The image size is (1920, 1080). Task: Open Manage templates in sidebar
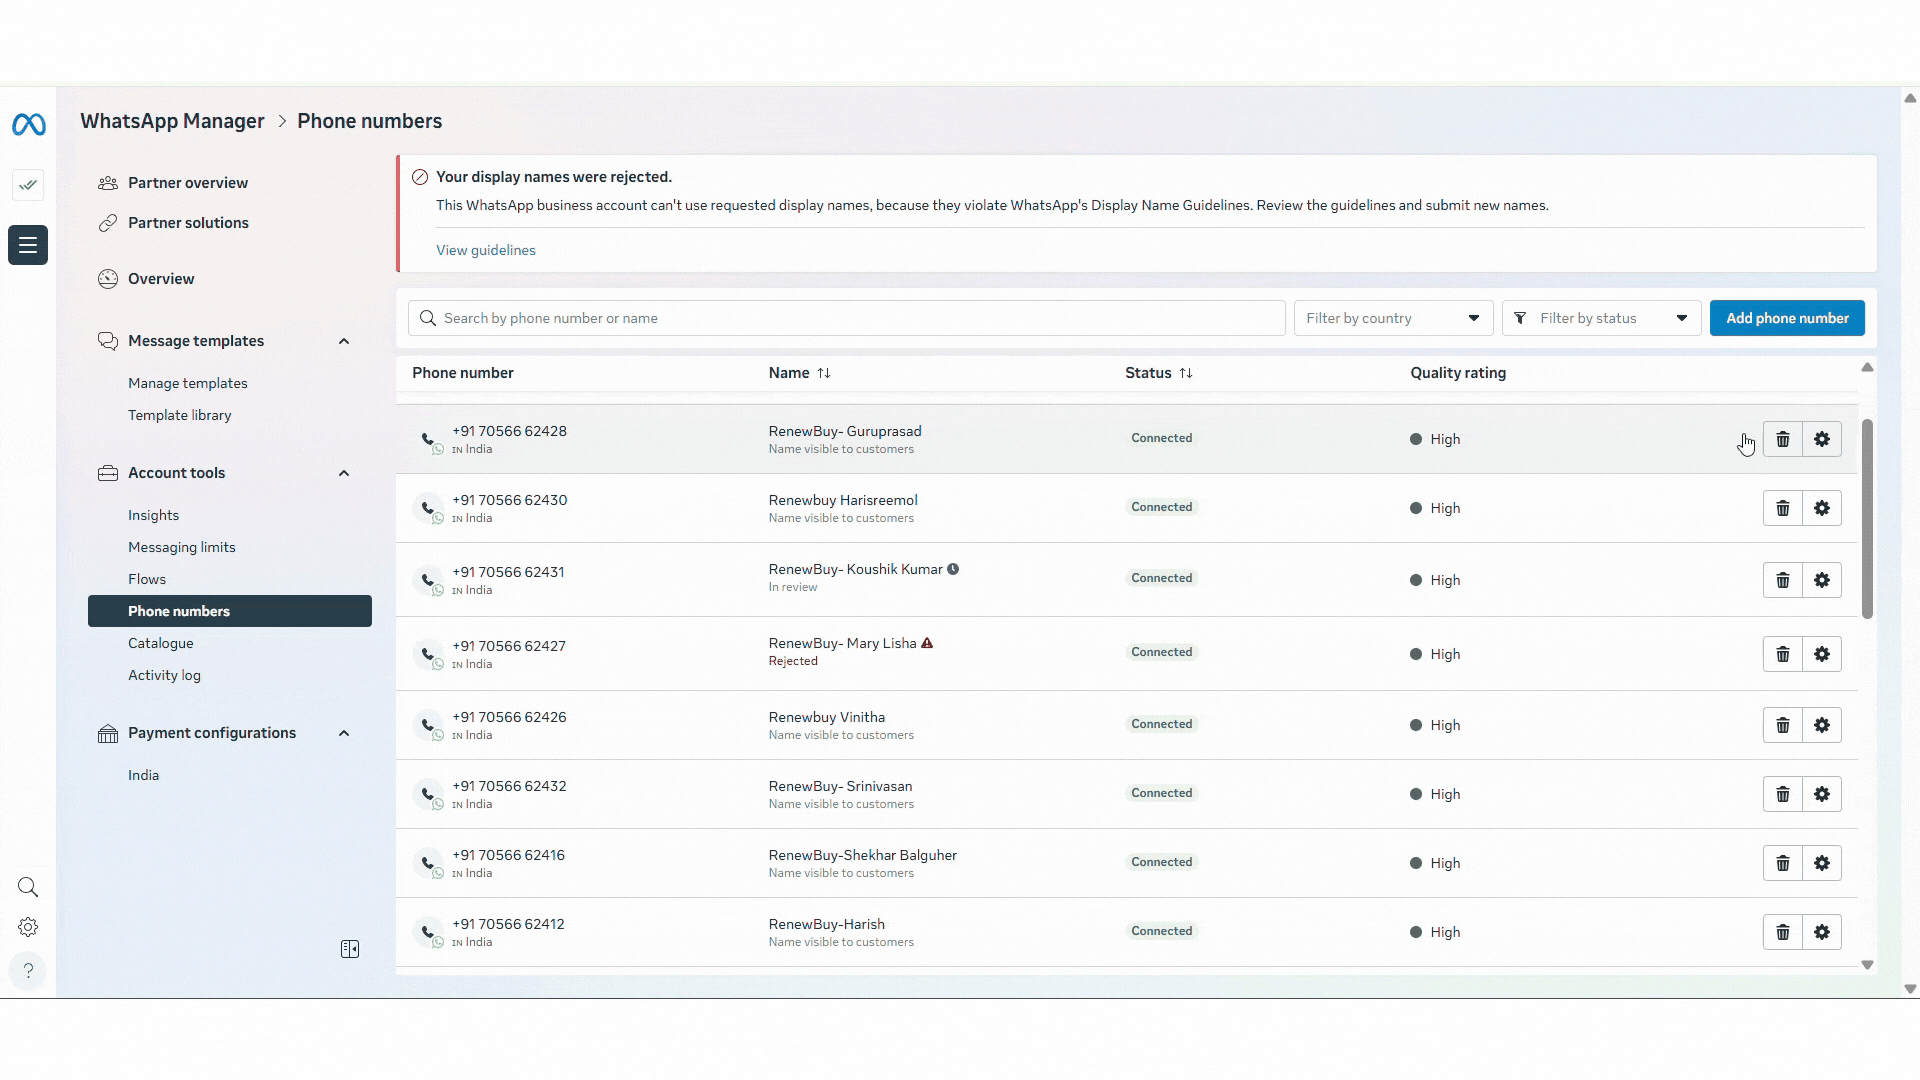187,383
